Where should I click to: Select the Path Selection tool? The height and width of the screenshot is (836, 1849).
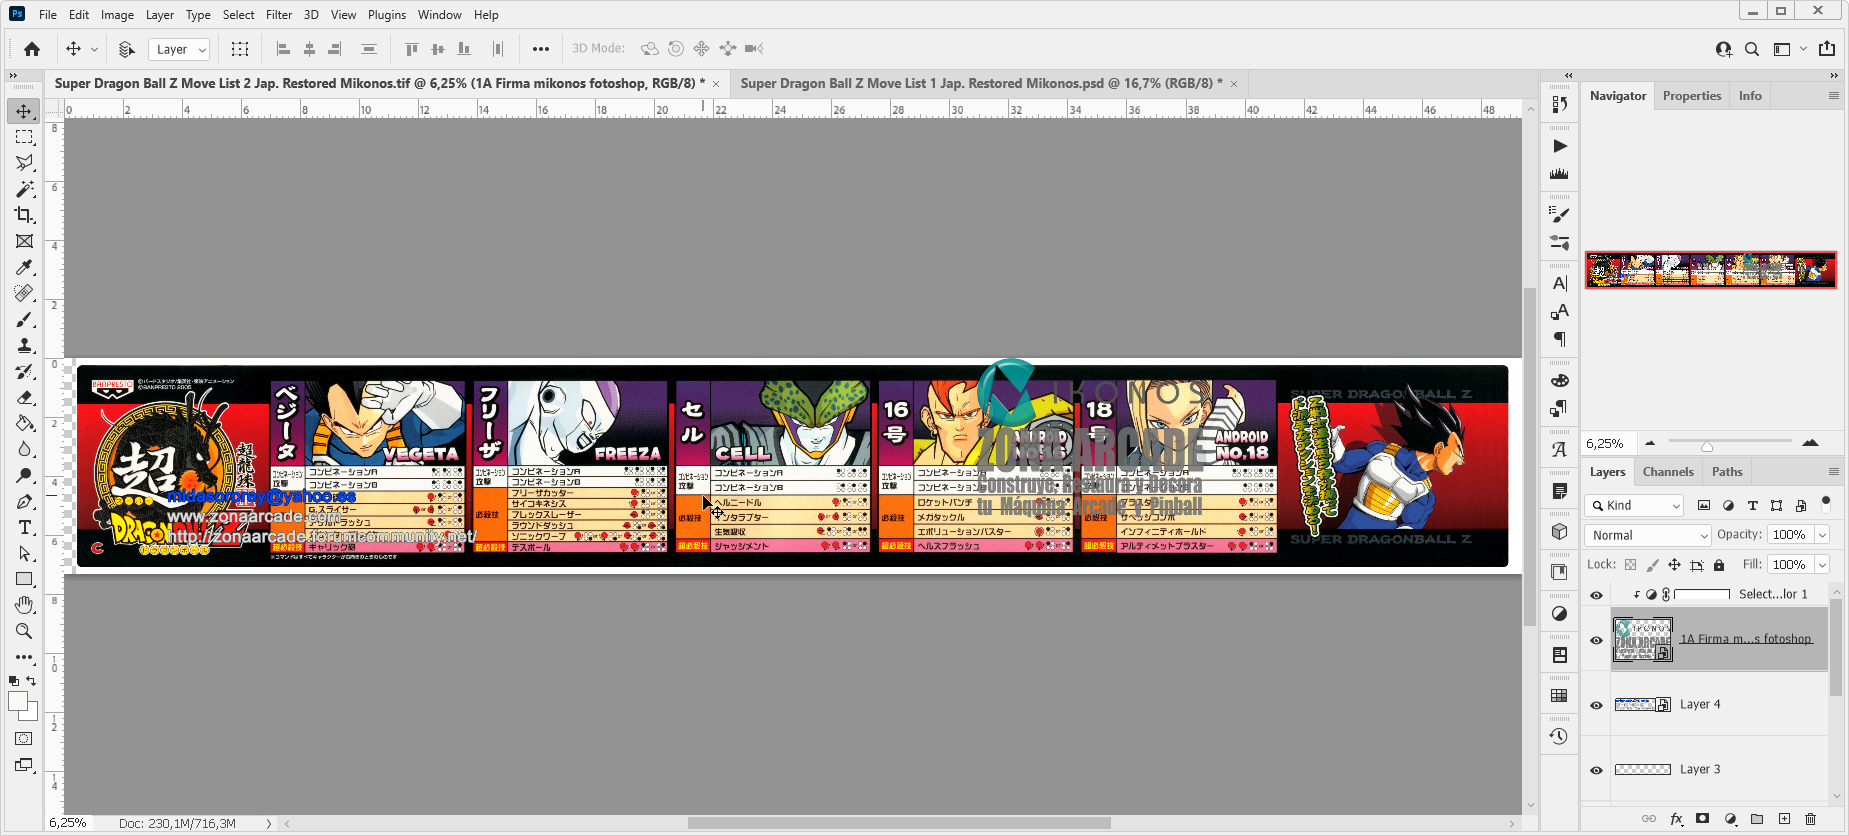coord(24,553)
